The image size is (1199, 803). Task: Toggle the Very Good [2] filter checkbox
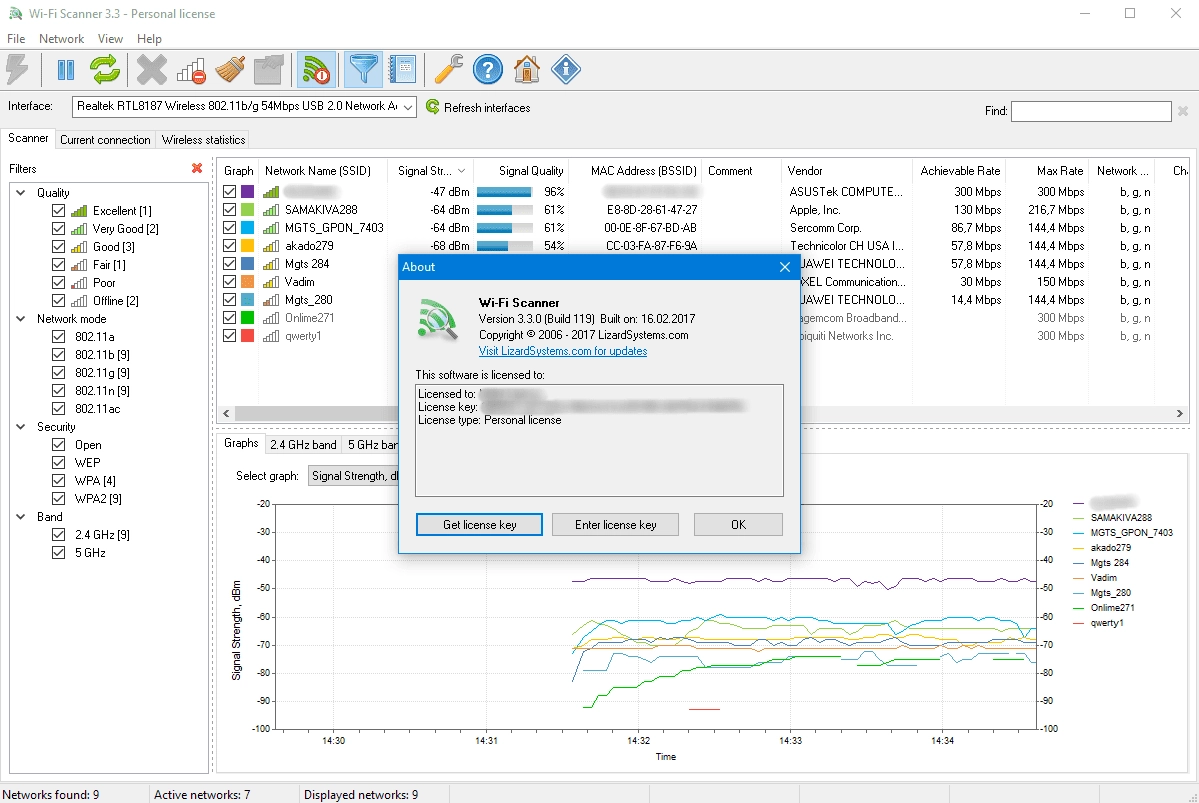[x=58, y=228]
